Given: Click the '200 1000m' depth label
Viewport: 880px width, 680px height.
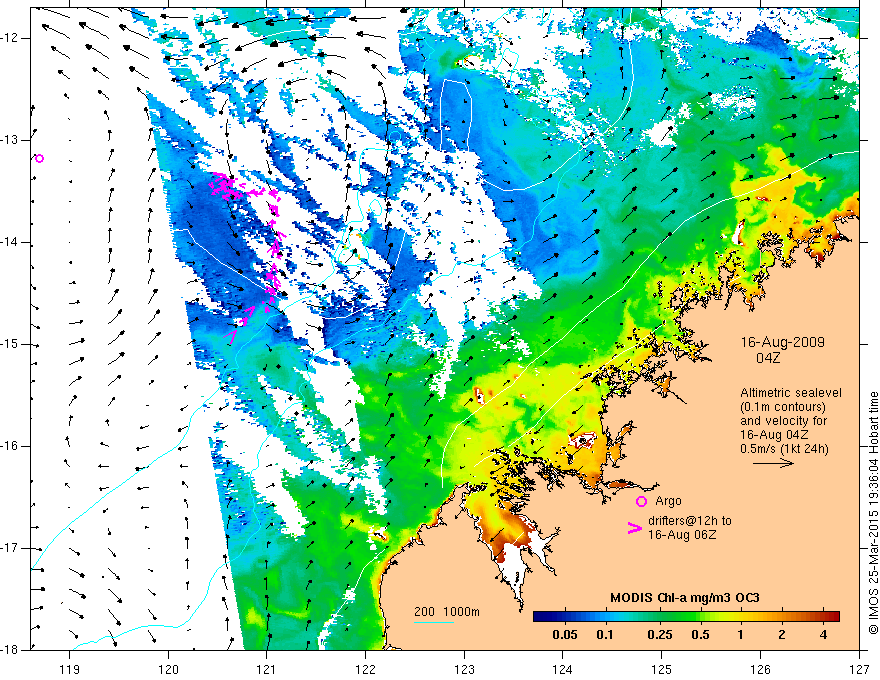Looking at the screenshot, I should [447, 612].
